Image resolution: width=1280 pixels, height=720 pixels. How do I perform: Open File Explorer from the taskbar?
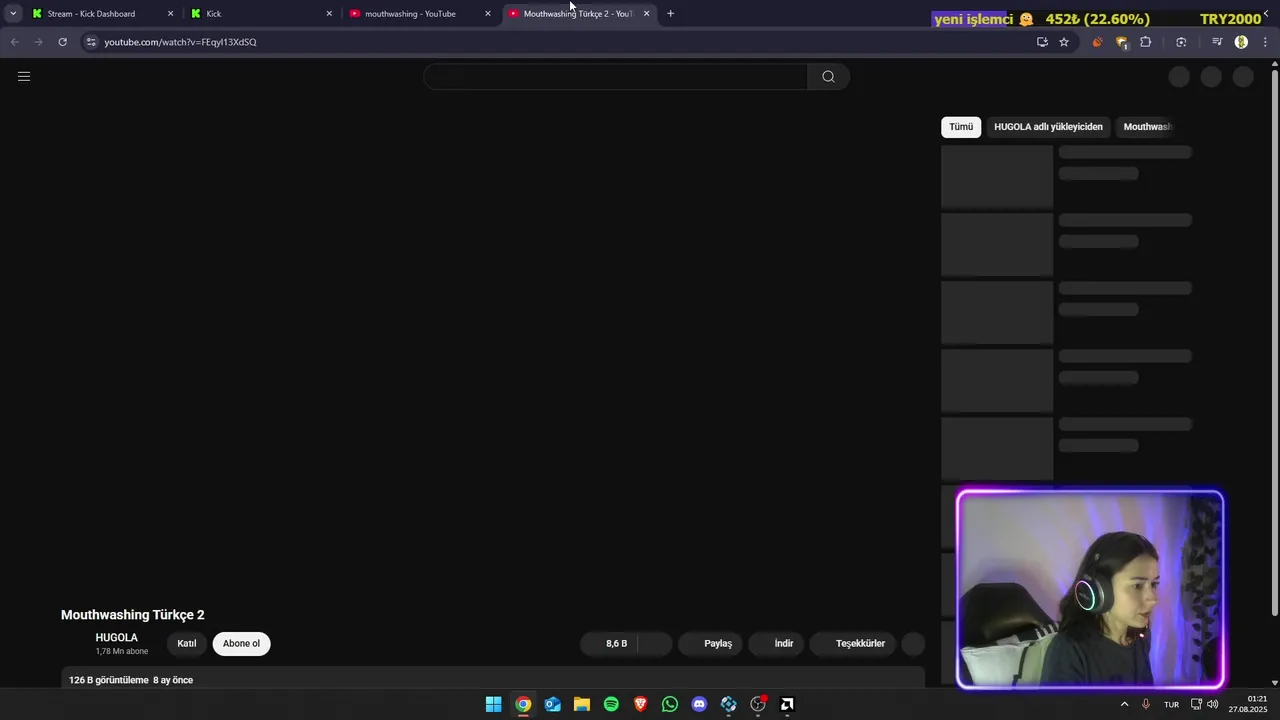tap(582, 704)
